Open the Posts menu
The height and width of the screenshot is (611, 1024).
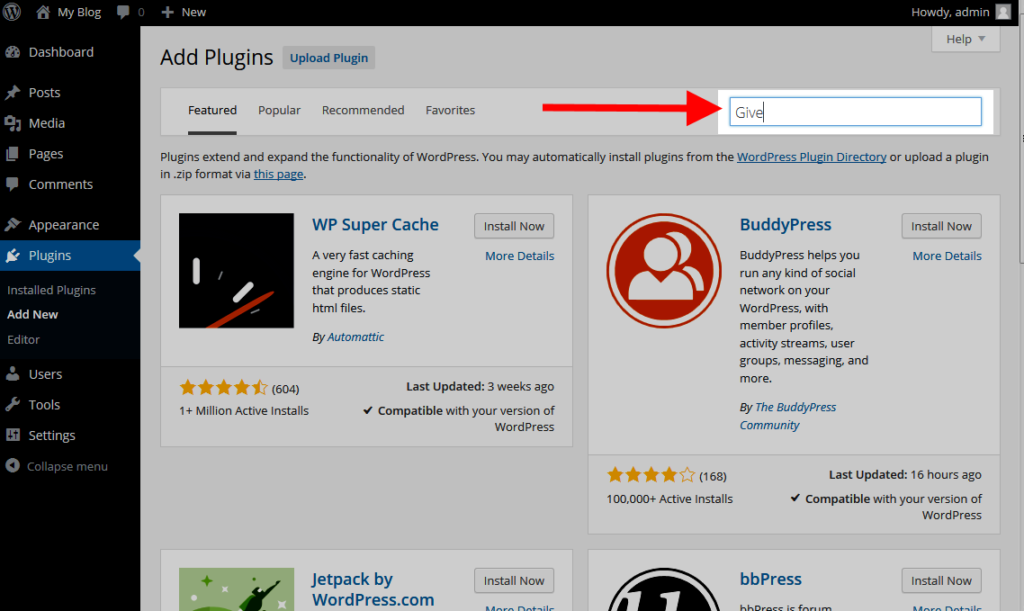44,93
